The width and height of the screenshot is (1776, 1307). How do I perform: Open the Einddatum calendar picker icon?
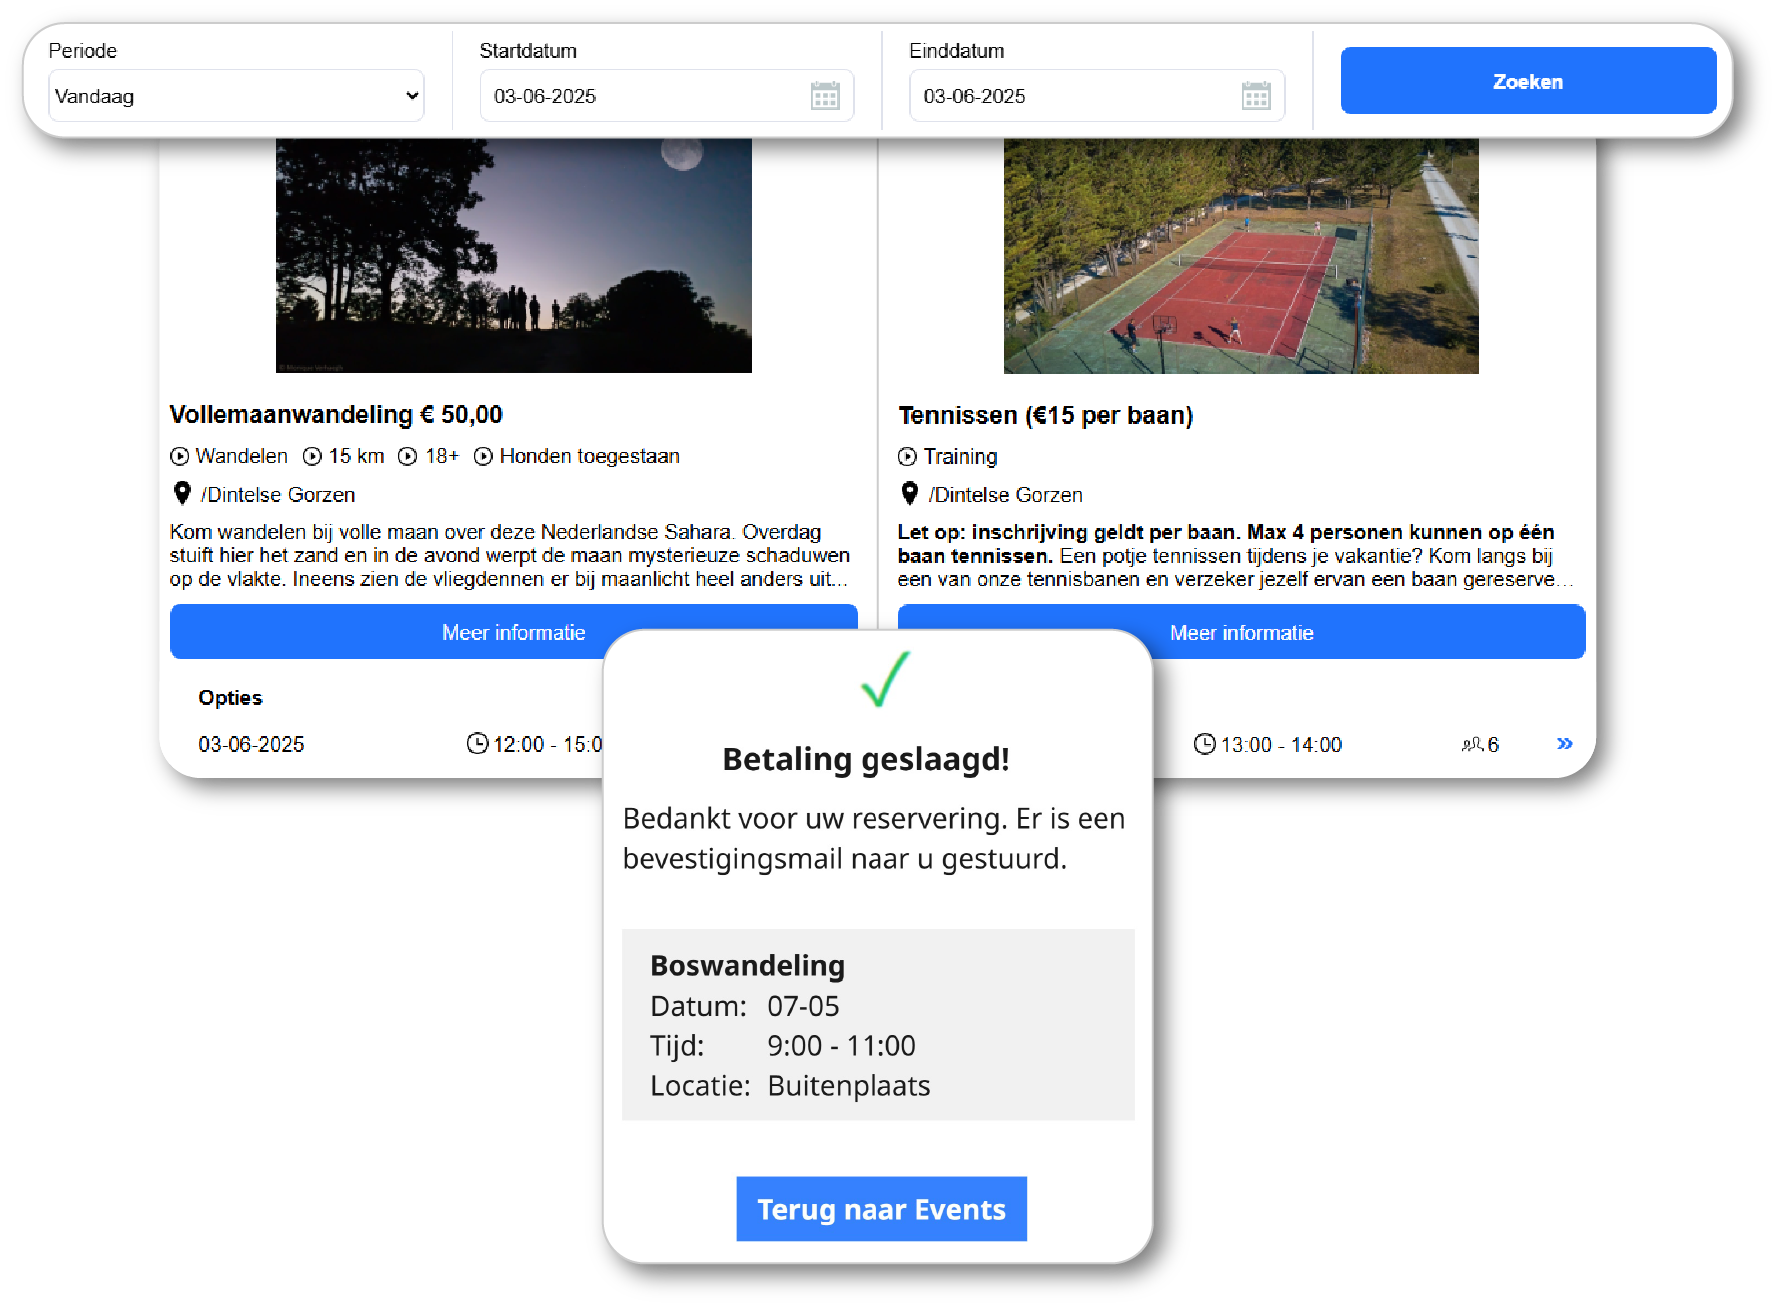pos(1256,96)
